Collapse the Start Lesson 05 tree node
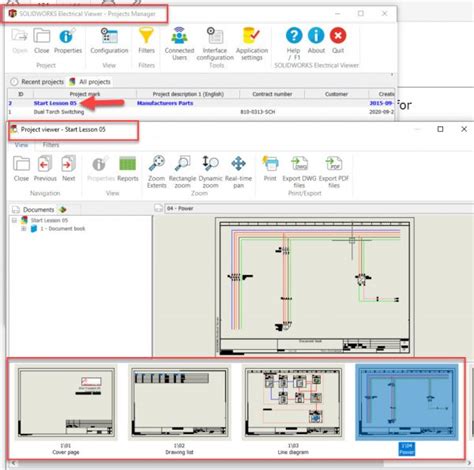This screenshot has height=470, width=474. [x=14, y=220]
